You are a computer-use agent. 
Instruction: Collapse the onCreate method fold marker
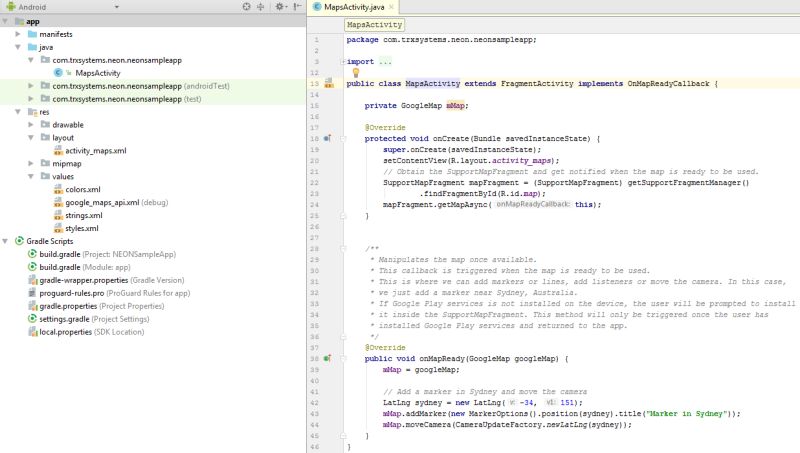click(343, 139)
